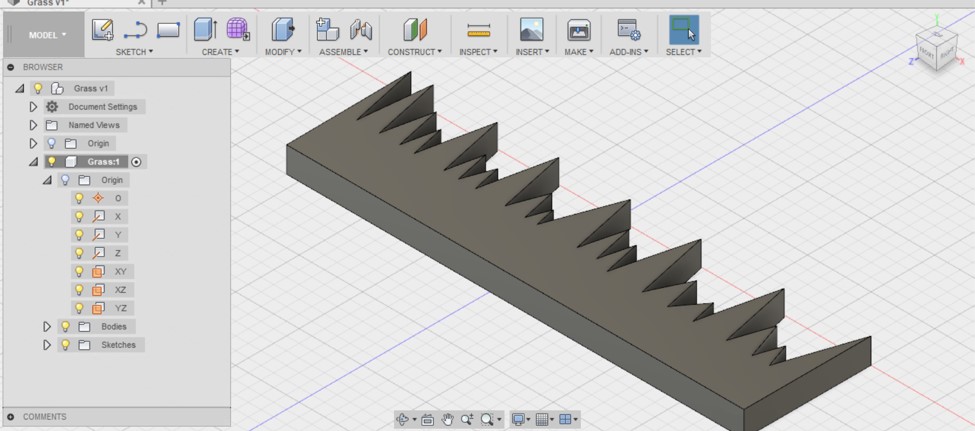975x431 pixels.
Task: Activate the Extrude tool
Action: point(205,29)
